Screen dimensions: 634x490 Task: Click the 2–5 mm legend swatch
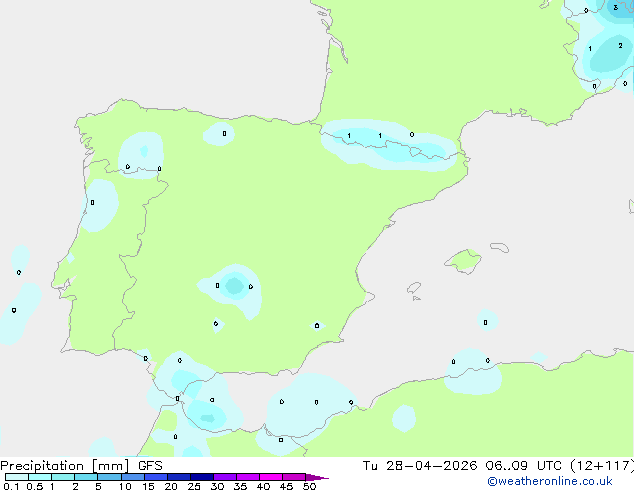[86, 477]
